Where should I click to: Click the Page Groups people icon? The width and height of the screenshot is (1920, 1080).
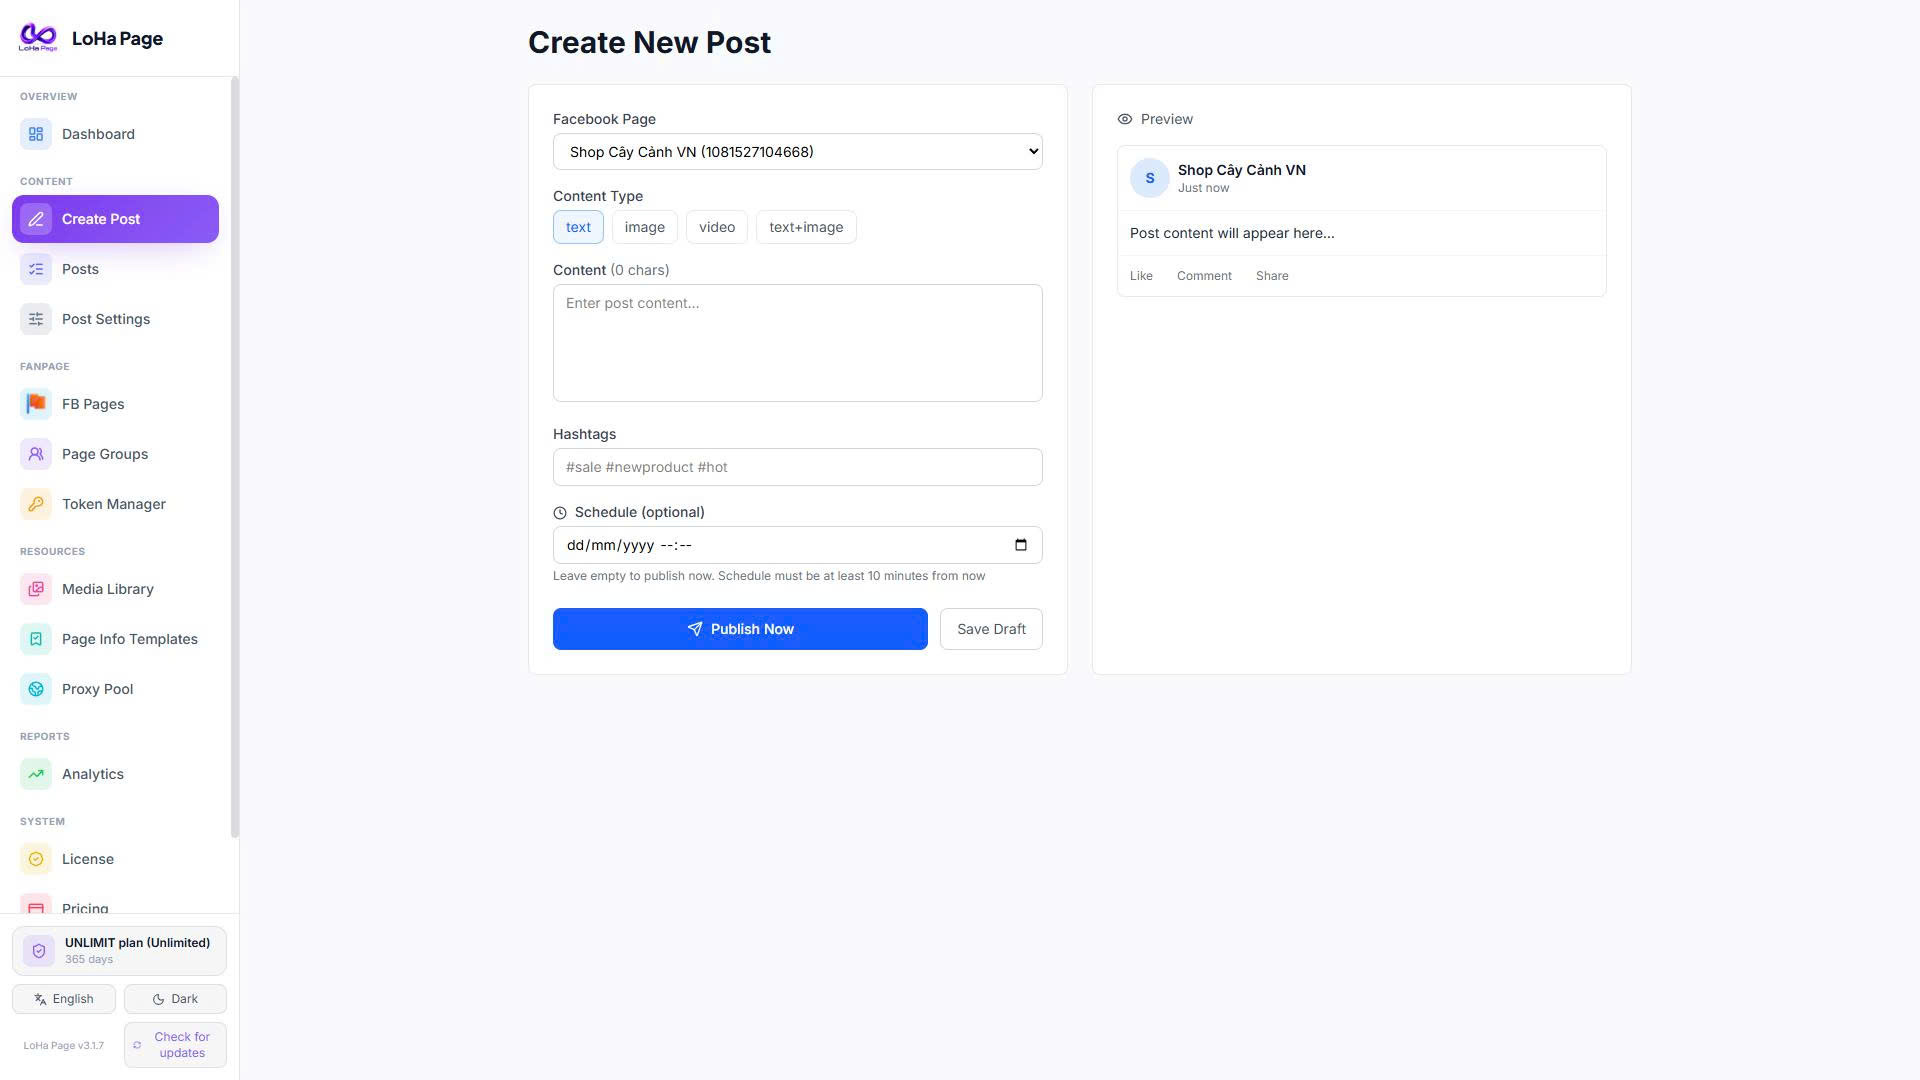coord(36,454)
